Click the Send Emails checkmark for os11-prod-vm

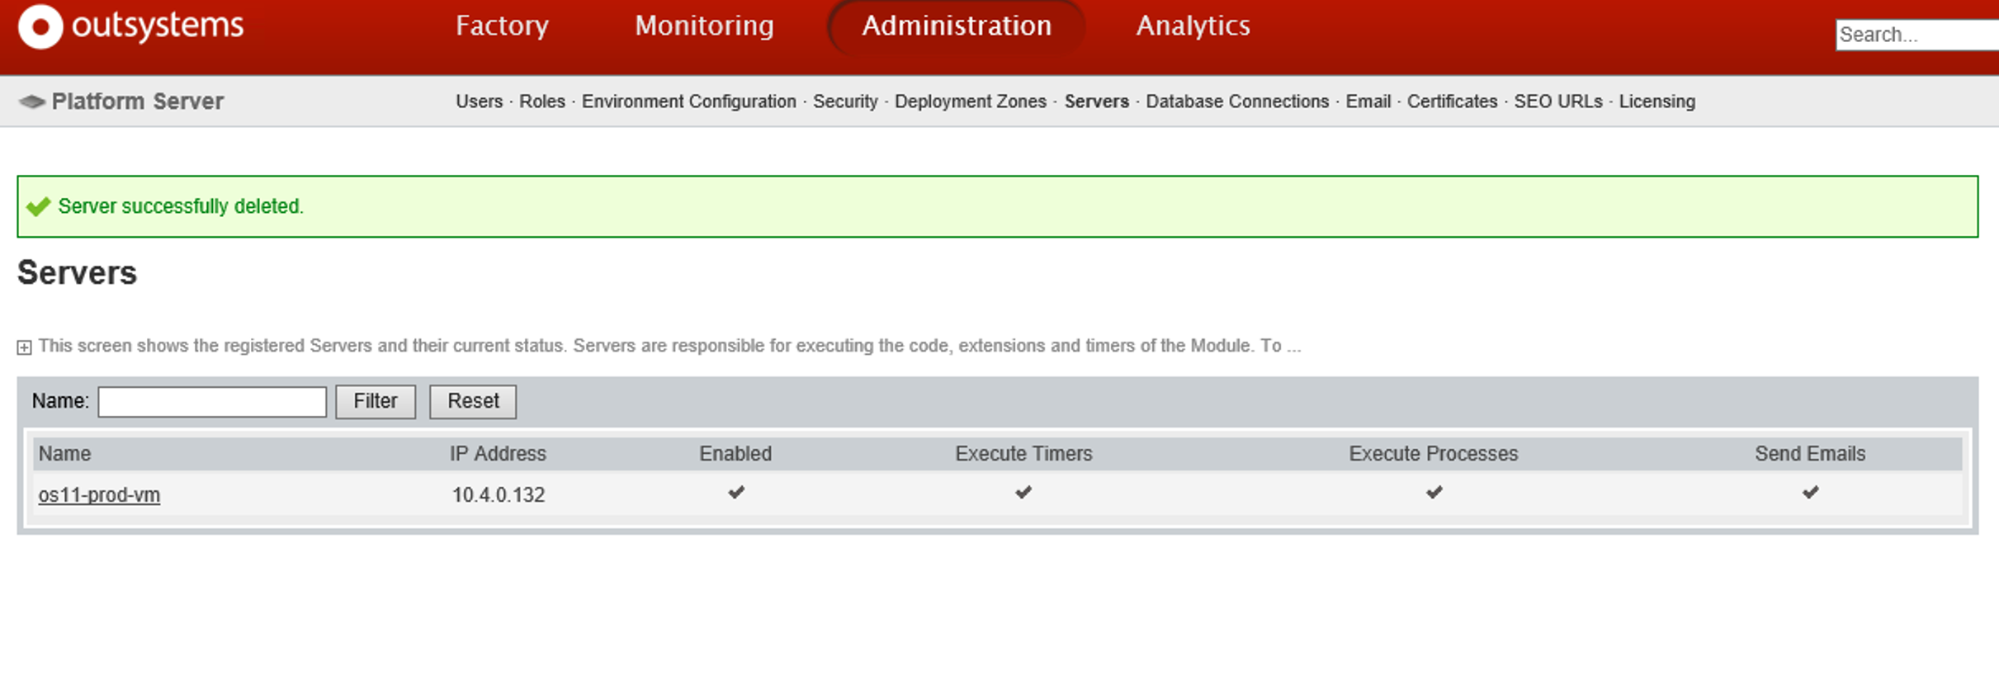coord(1810,492)
